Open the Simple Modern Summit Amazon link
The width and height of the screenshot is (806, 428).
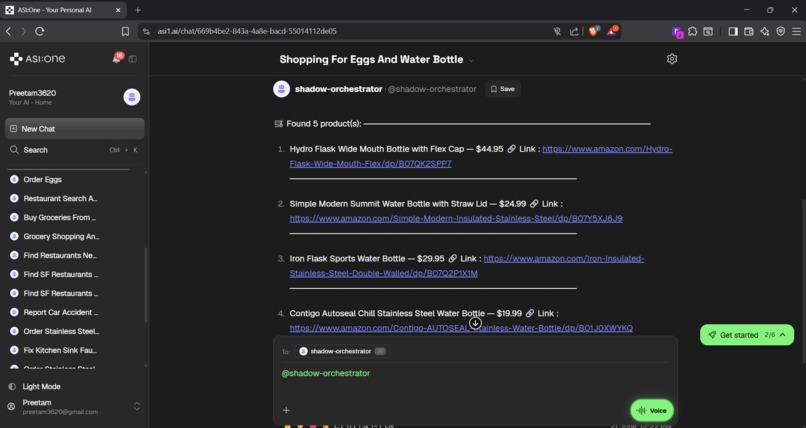coord(455,218)
